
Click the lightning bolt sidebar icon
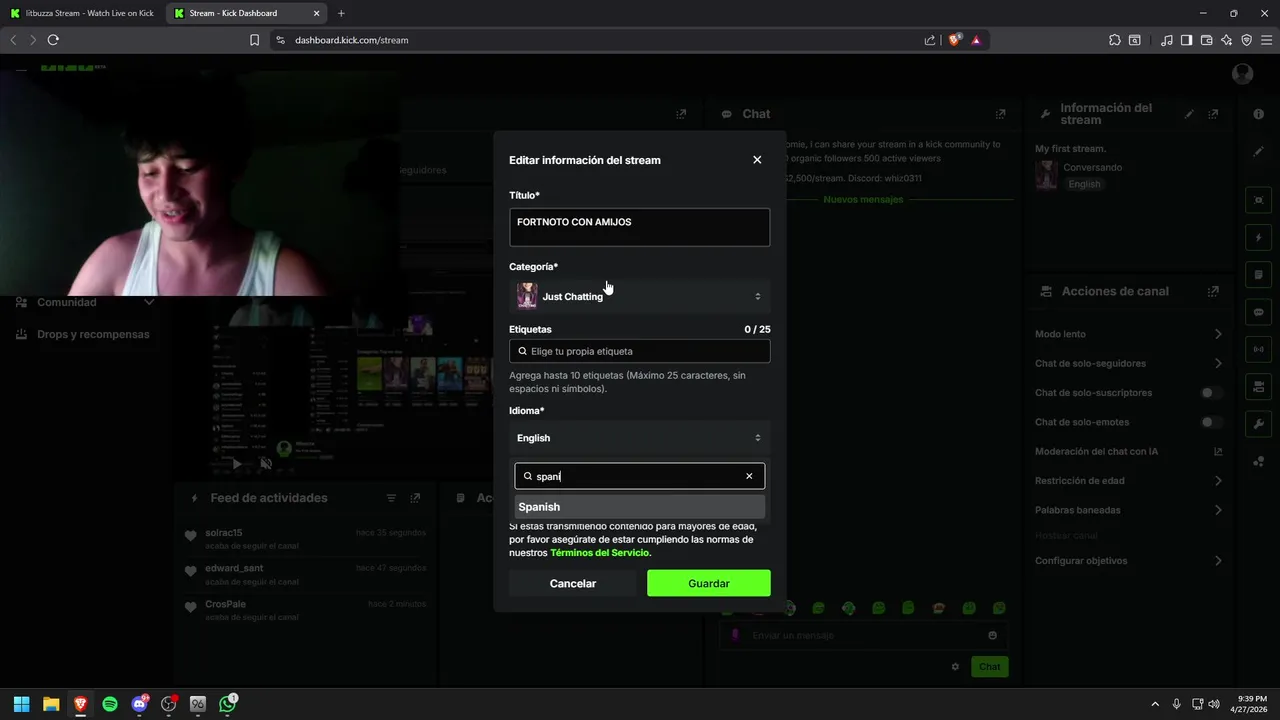tap(1259, 238)
